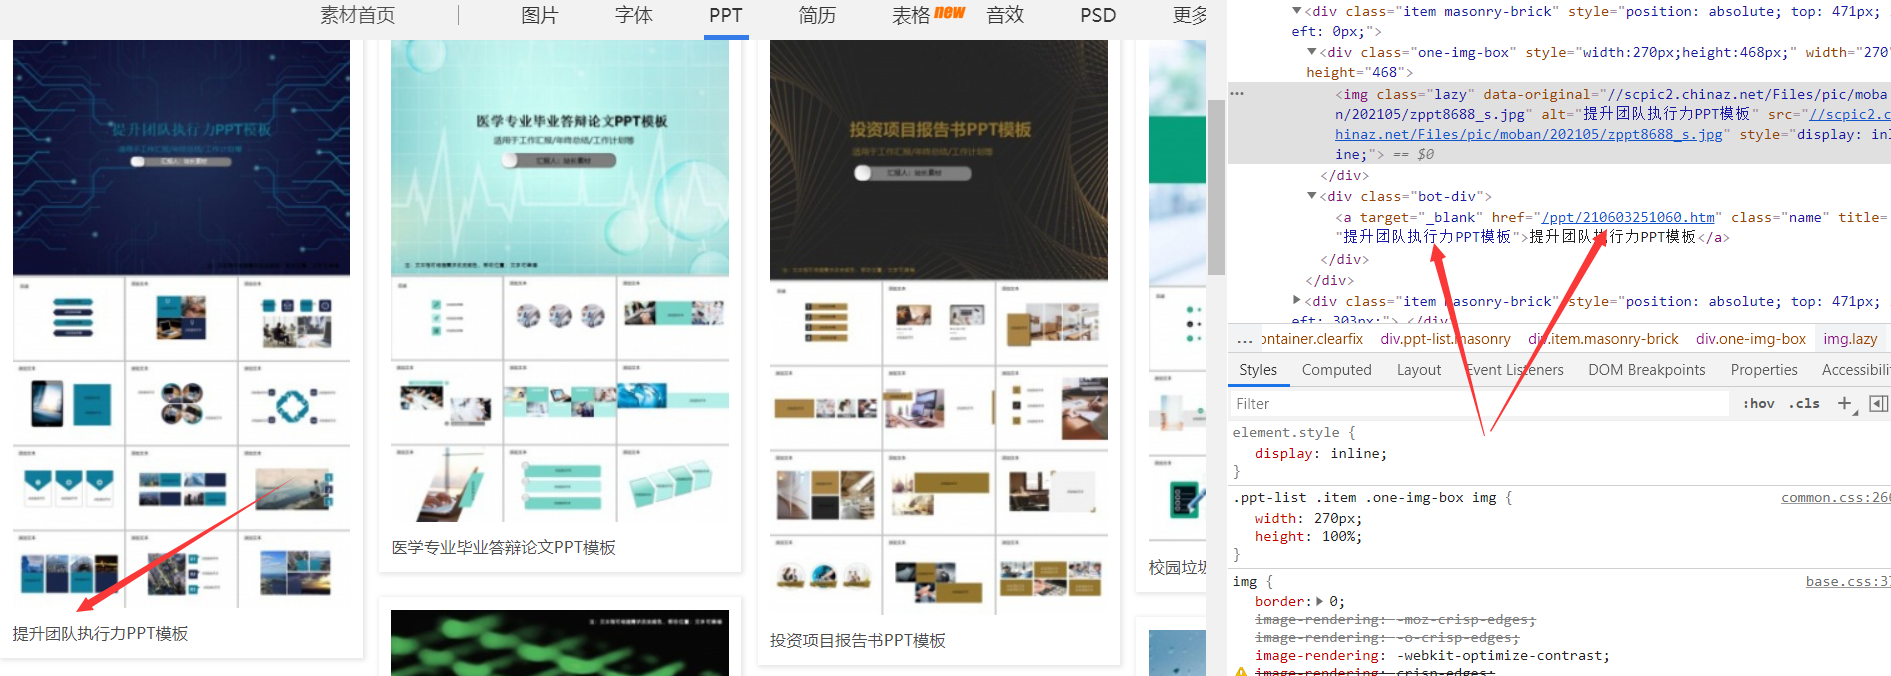Select the element.style rule selector

pyautogui.click(x=1285, y=432)
